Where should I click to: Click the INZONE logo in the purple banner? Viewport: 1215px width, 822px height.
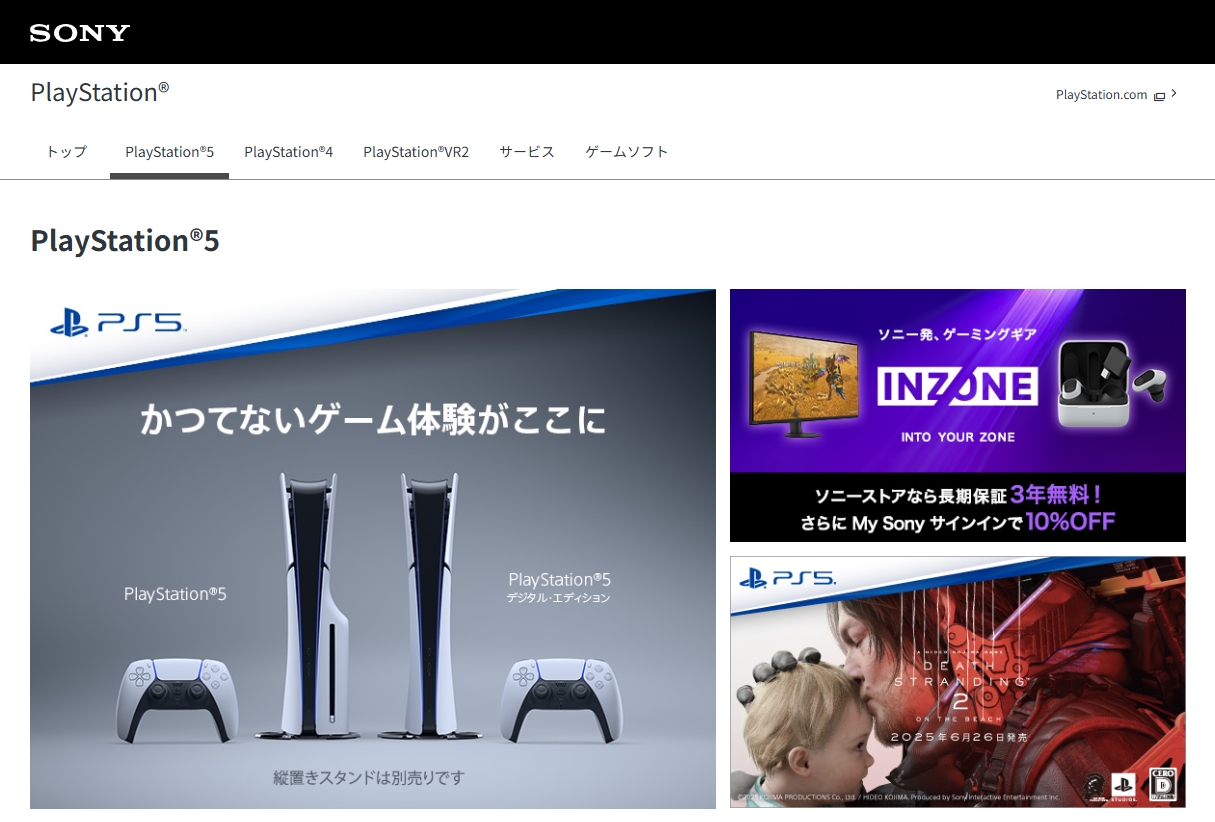coord(957,386)
